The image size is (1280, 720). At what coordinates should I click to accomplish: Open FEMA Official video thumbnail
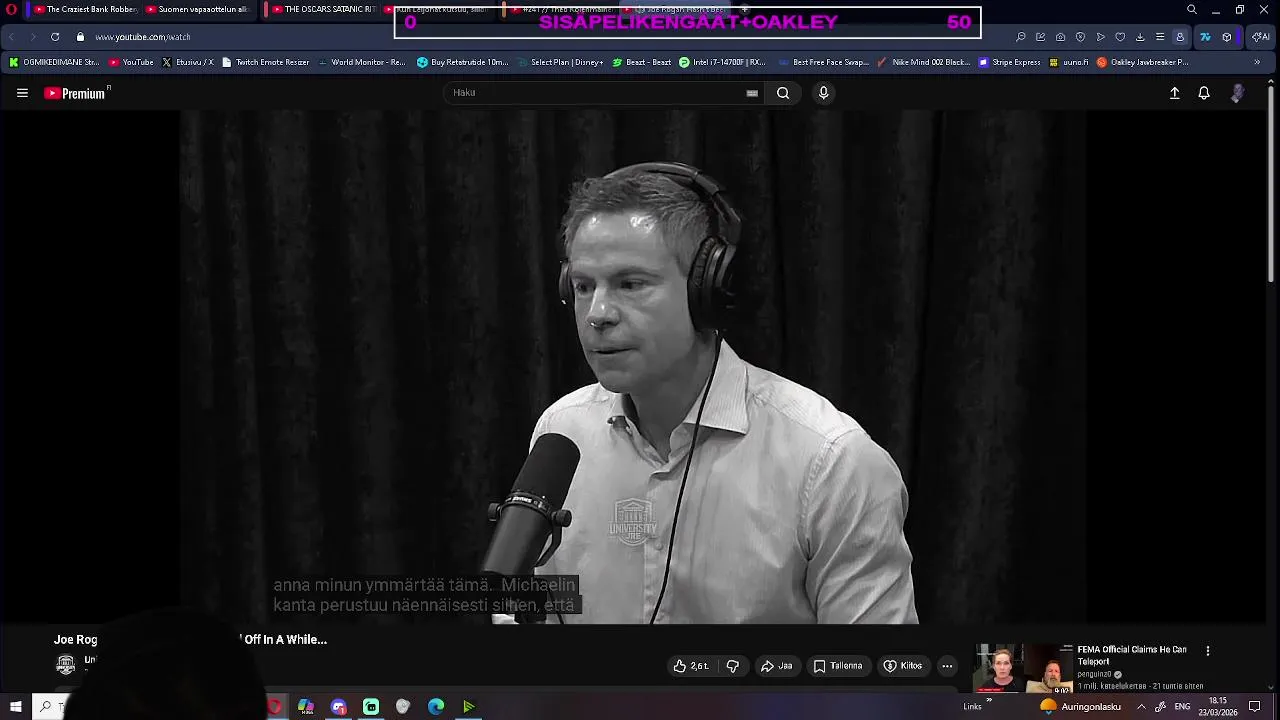[x=1023, y=668]
